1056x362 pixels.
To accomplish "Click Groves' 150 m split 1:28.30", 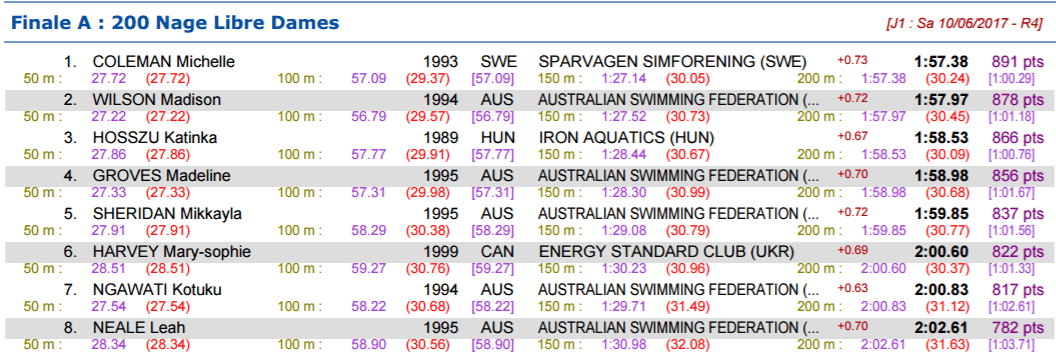I will [x=624, y=192].
